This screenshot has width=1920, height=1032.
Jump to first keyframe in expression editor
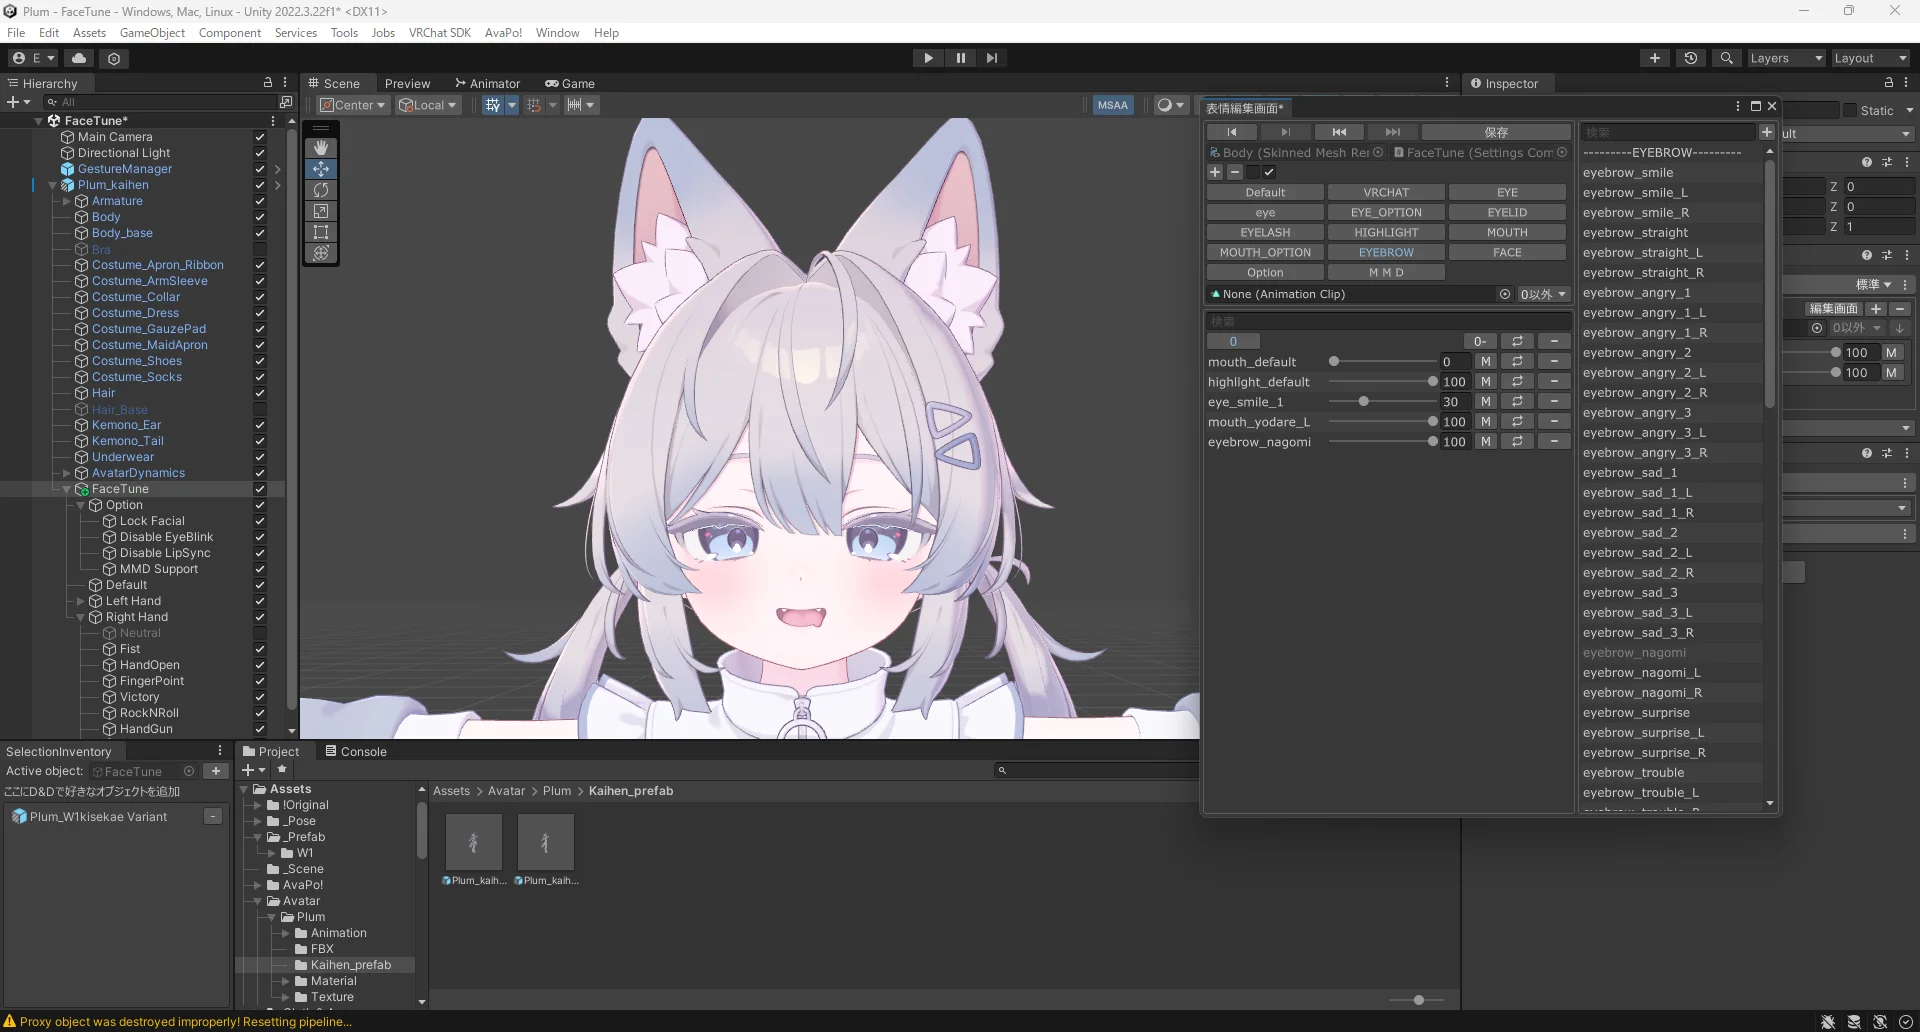pos(1232,132)
